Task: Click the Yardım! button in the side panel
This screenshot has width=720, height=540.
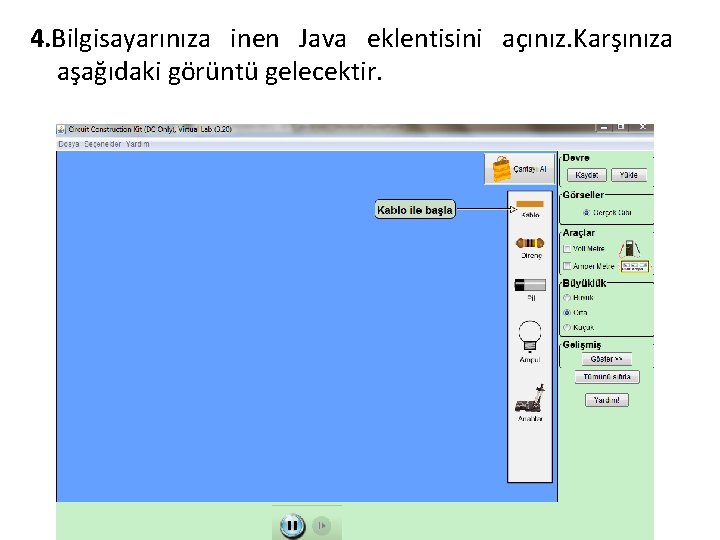Action: (x=607, y=400)
